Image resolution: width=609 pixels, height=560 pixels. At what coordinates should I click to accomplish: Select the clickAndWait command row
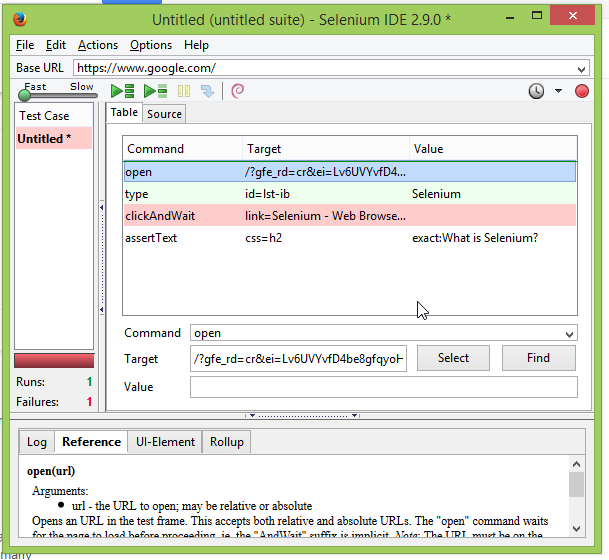[x=350, y=216]
